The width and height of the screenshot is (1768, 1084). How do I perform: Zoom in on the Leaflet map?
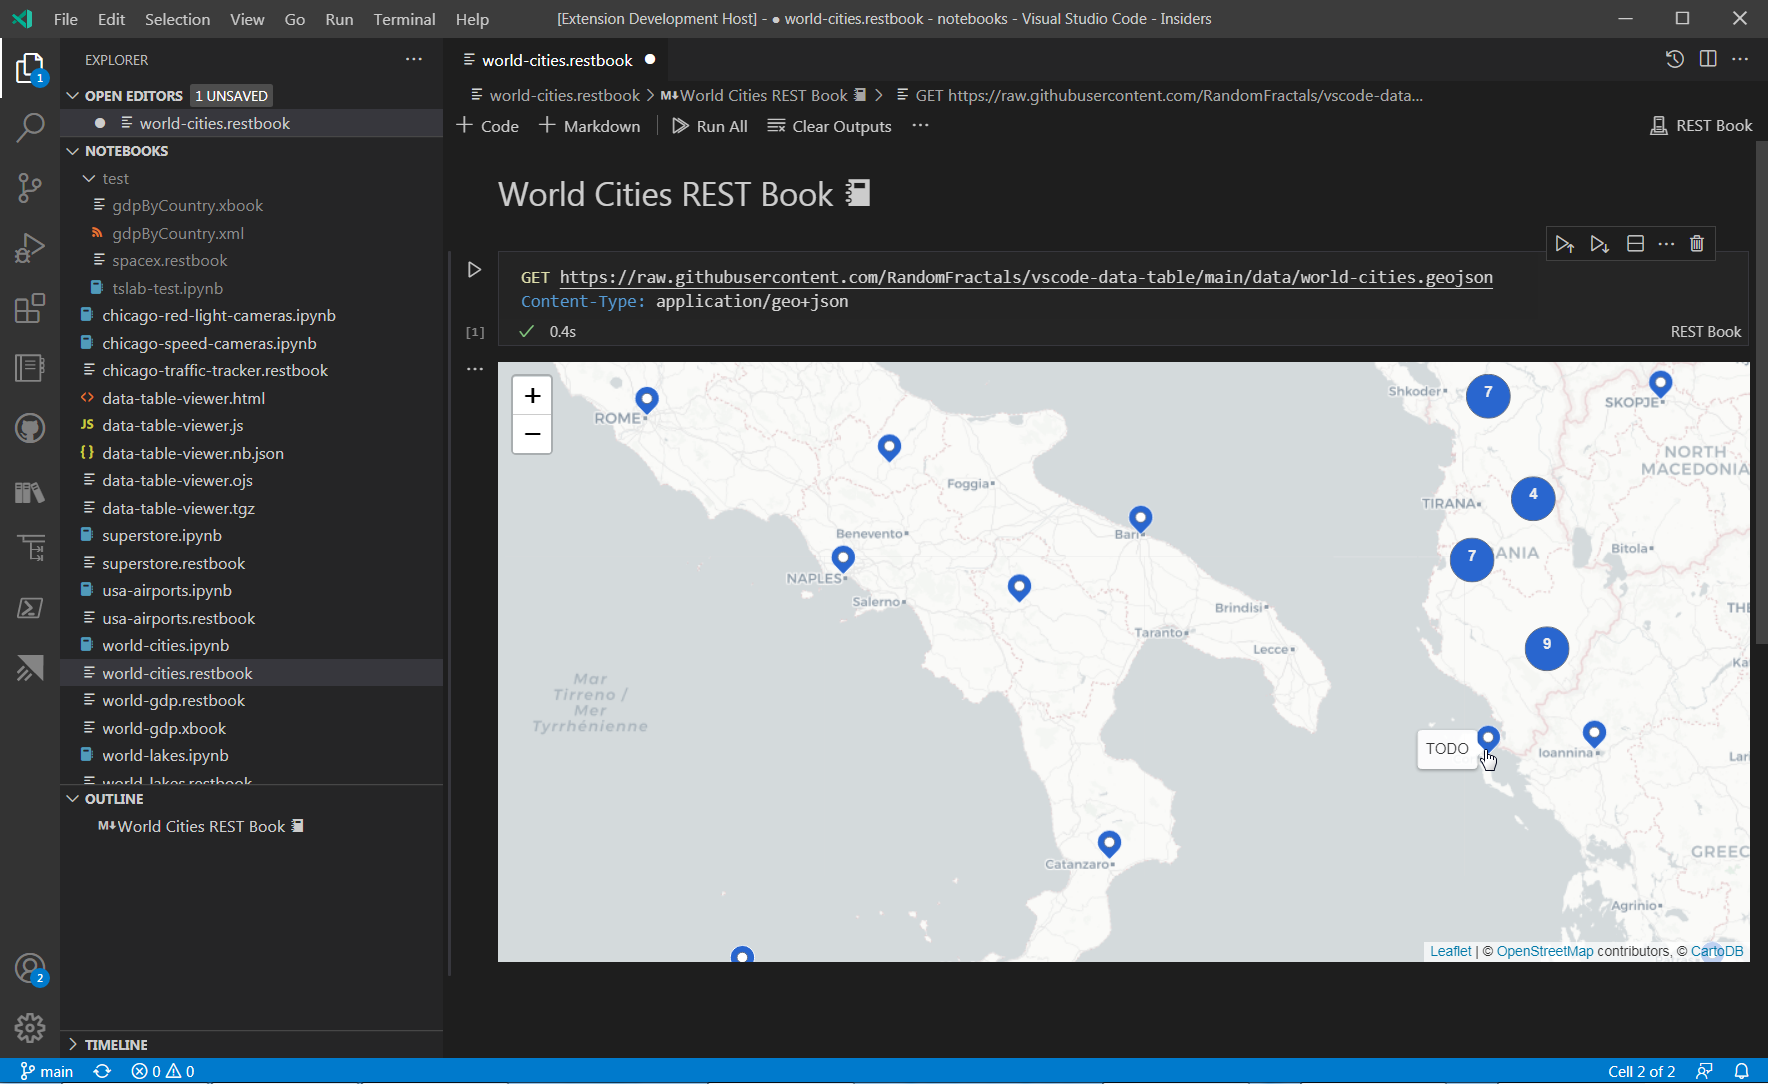click(x=531, y=395)
